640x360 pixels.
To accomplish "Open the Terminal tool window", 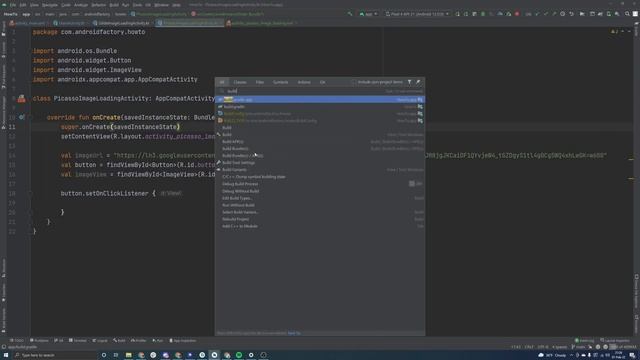I will tap(78, 340).
